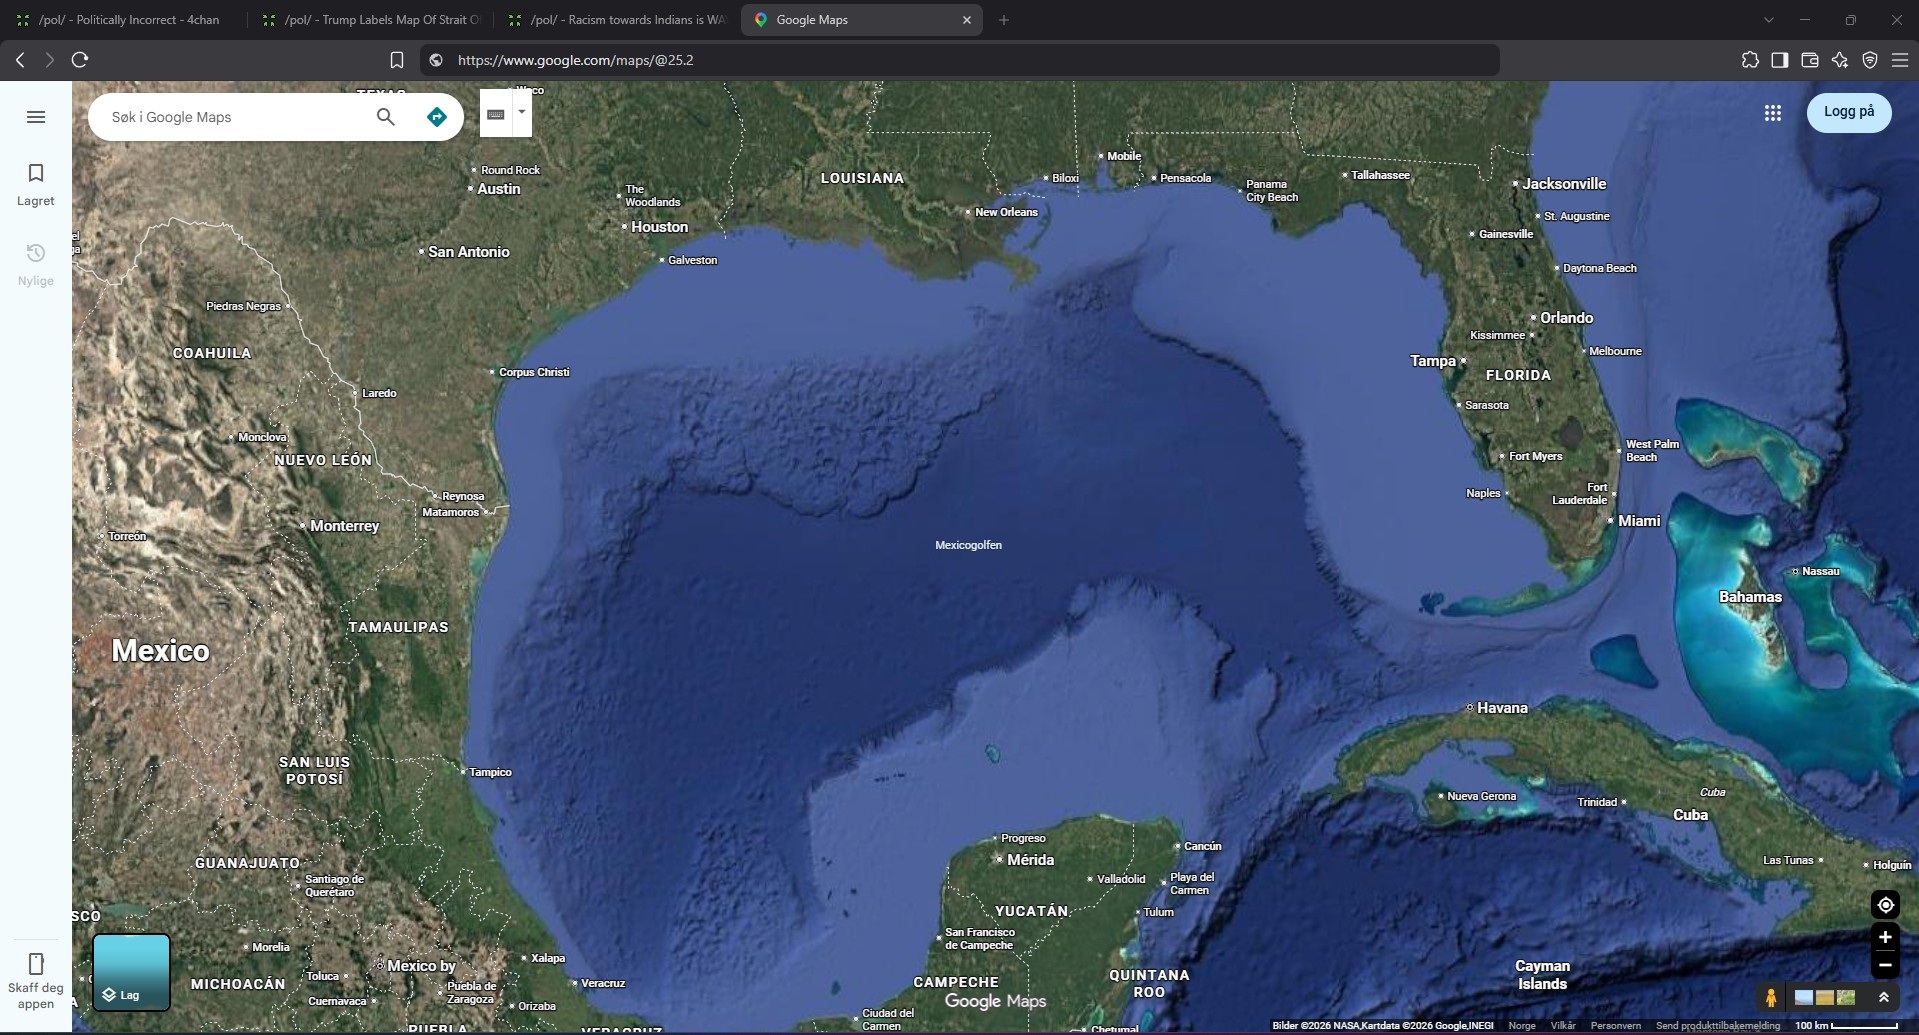This screenshot has width=1919, height=1035.
Task: Close the Google Maps tab
Action: (967, 20)
